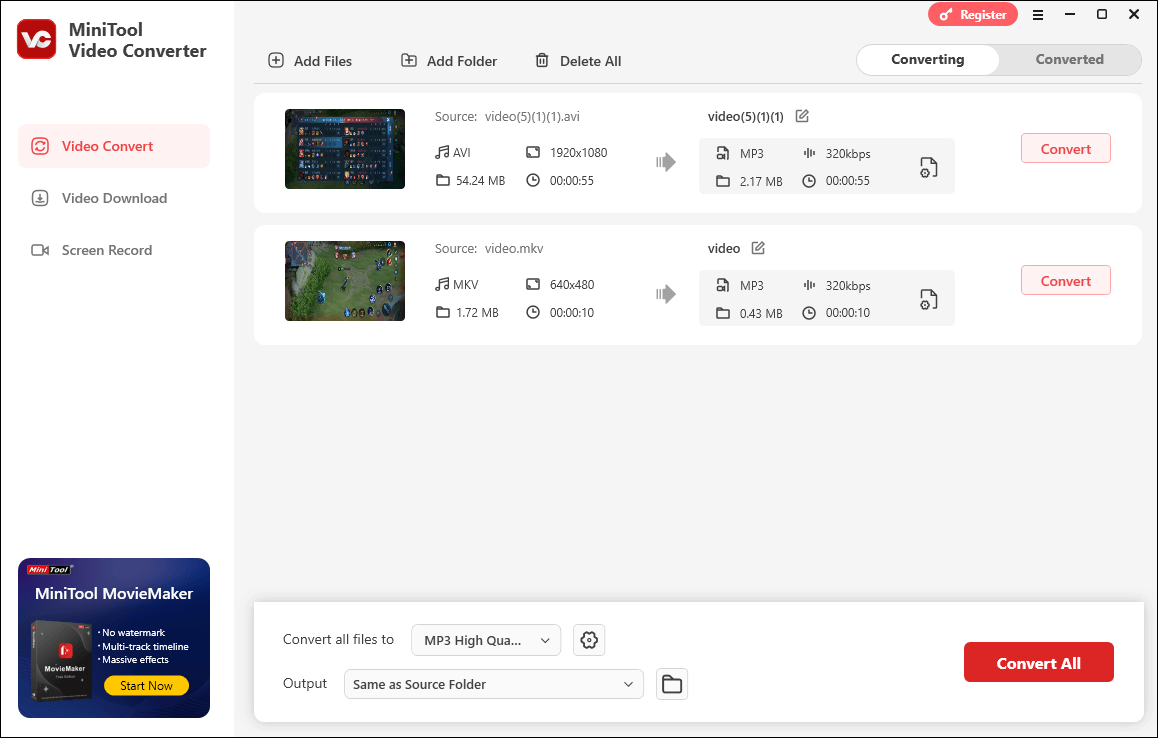Click the 0.43 MB output size icon
Image resolution: width=1158 pixels, height=738 pixels.
point(723,313)
